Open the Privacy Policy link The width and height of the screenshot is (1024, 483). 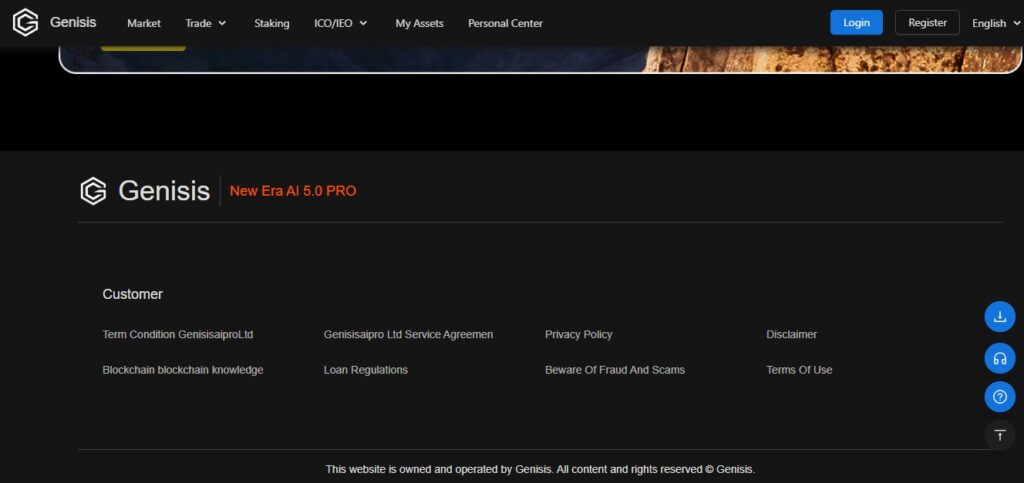[578, 334]
